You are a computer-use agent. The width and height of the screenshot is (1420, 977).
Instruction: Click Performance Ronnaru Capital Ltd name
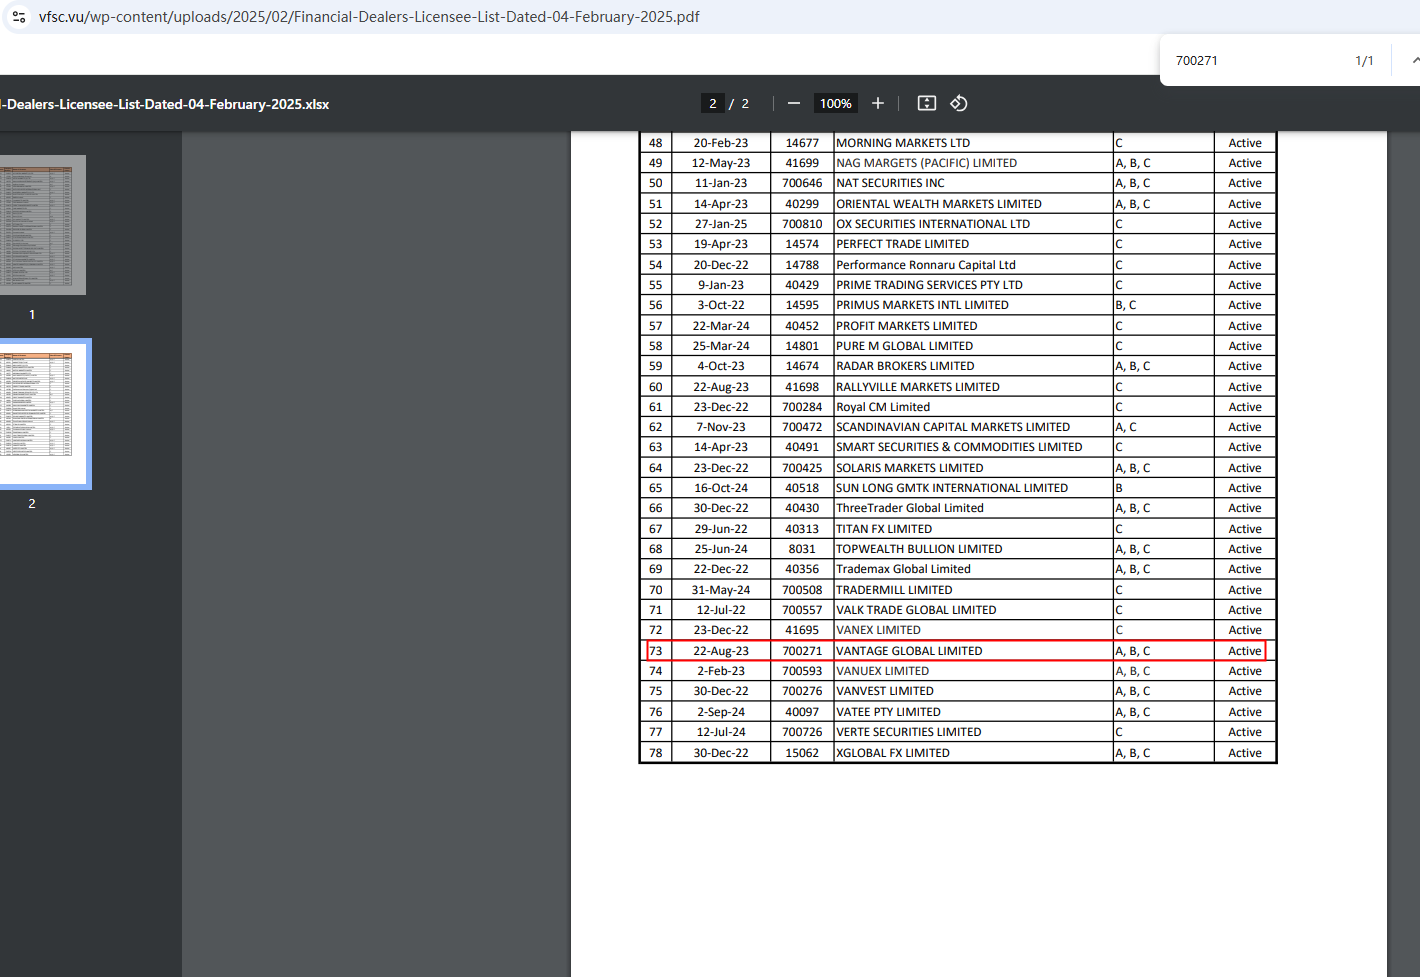point(926,265)
